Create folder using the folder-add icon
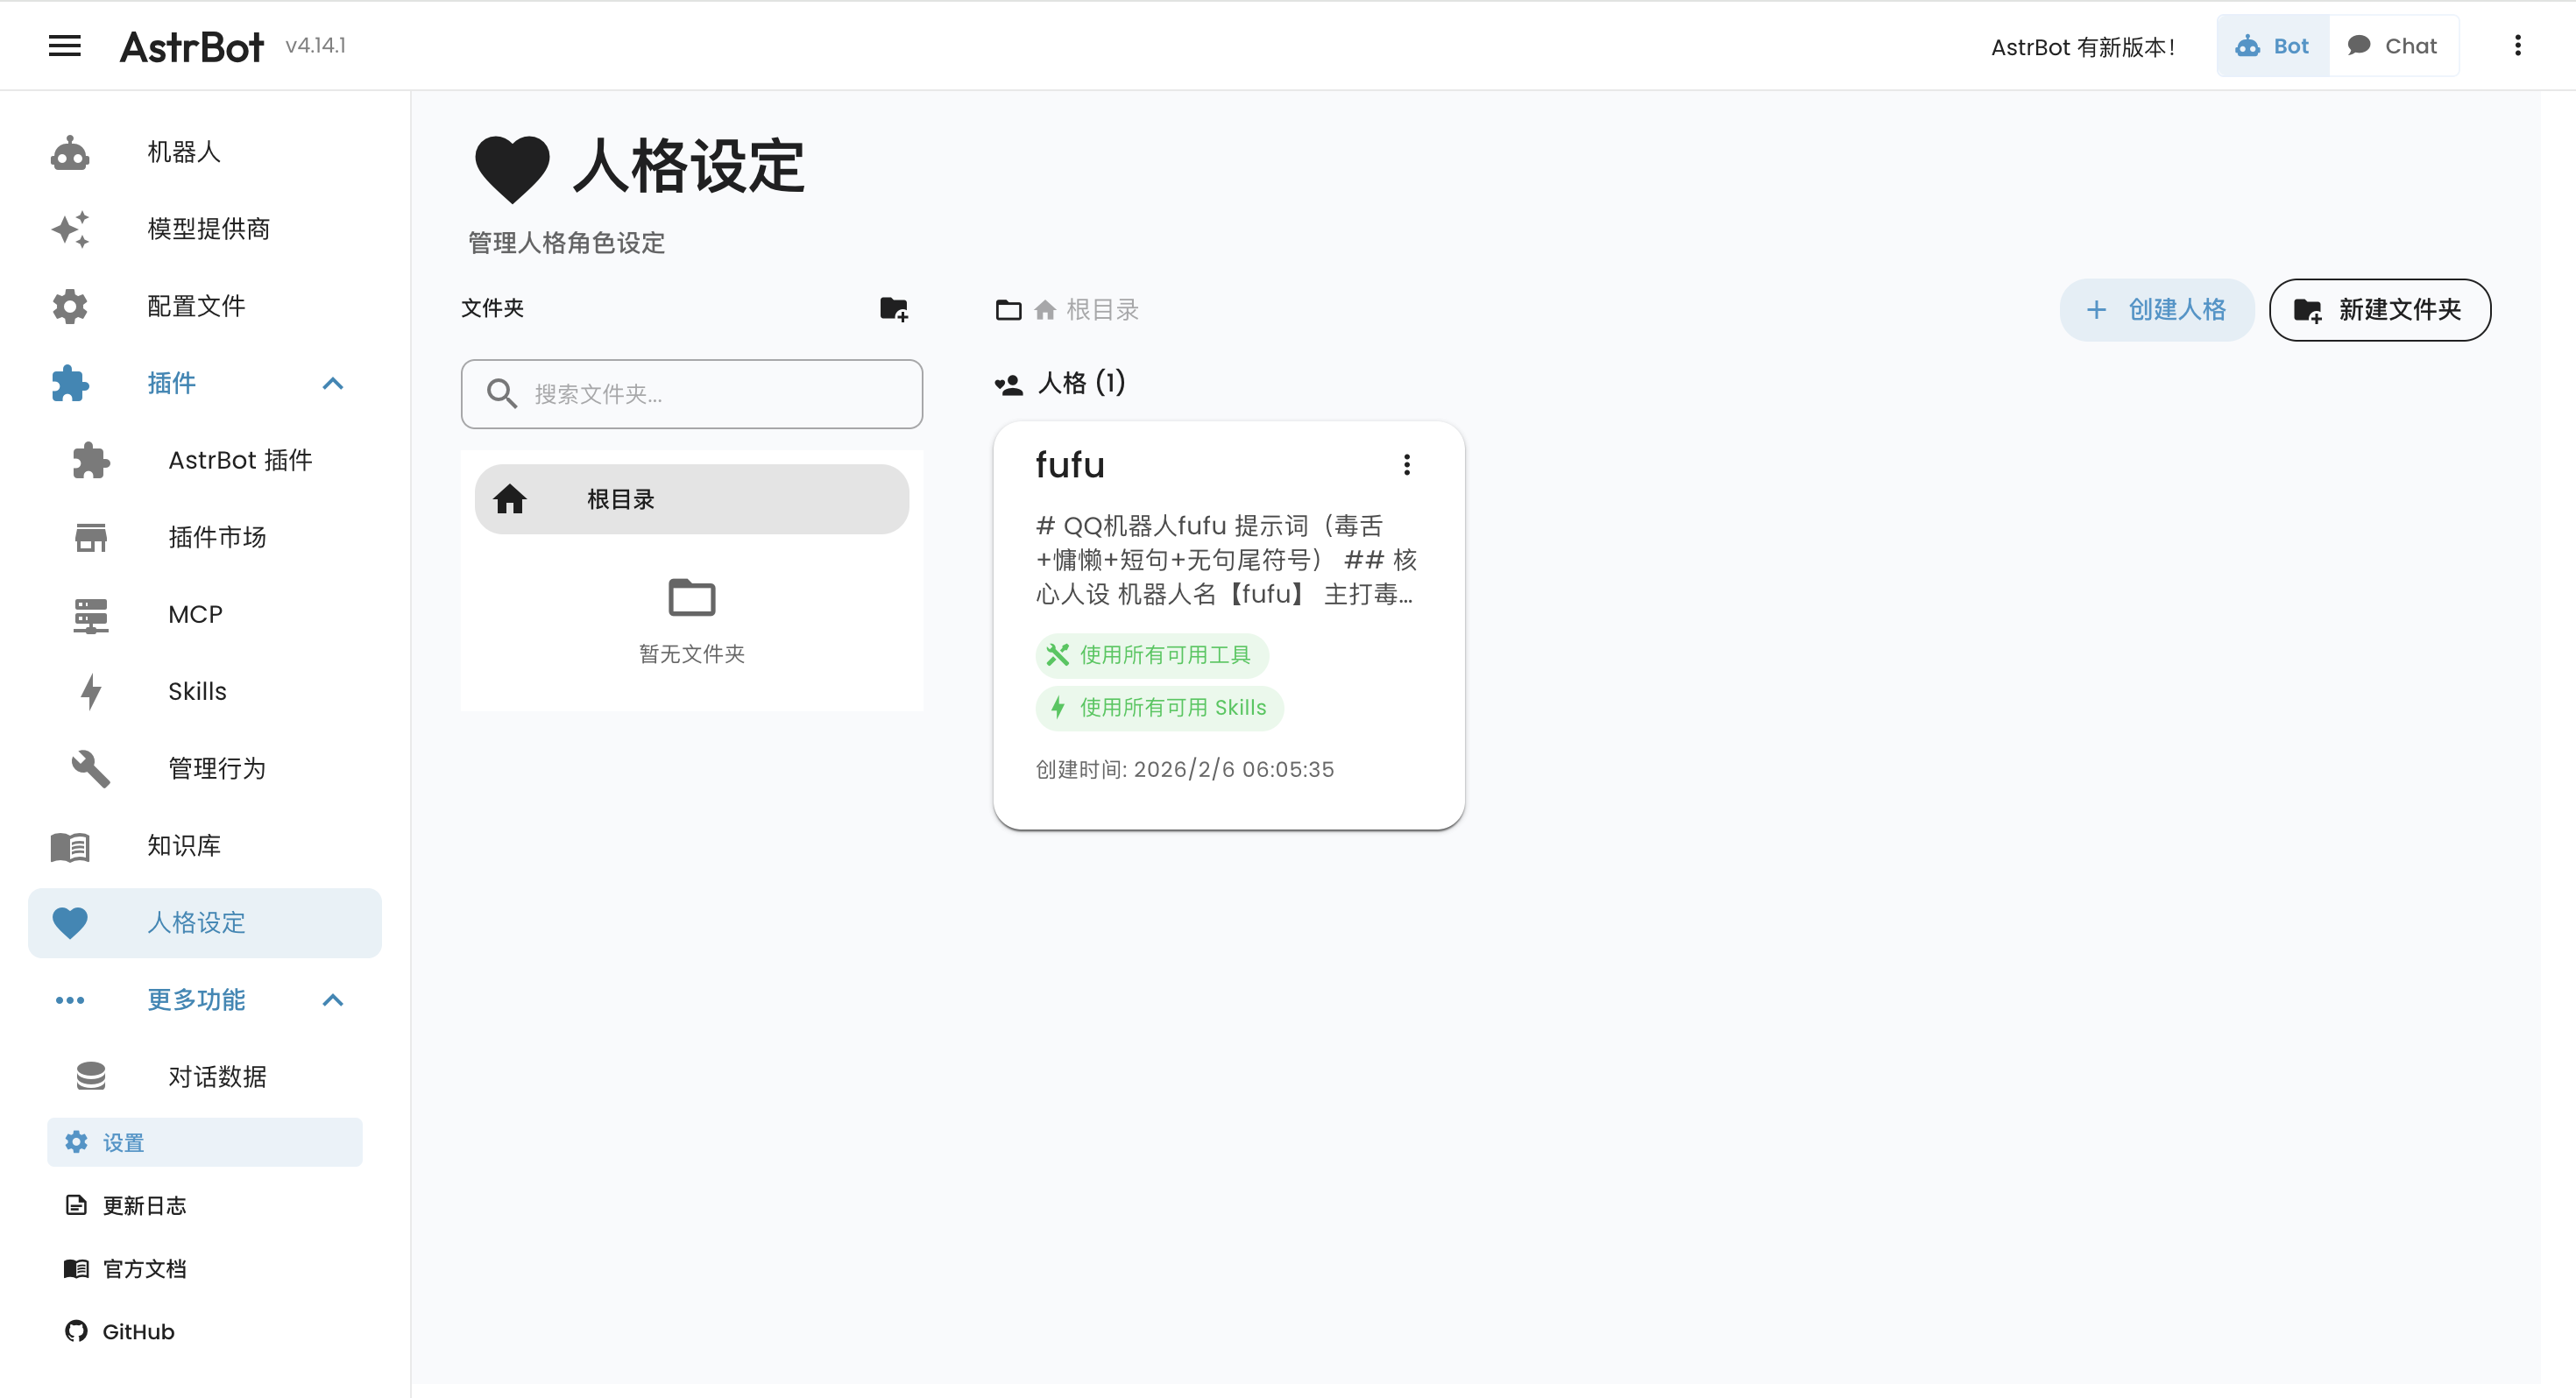2576x1398 pixels. coord(895,309)
